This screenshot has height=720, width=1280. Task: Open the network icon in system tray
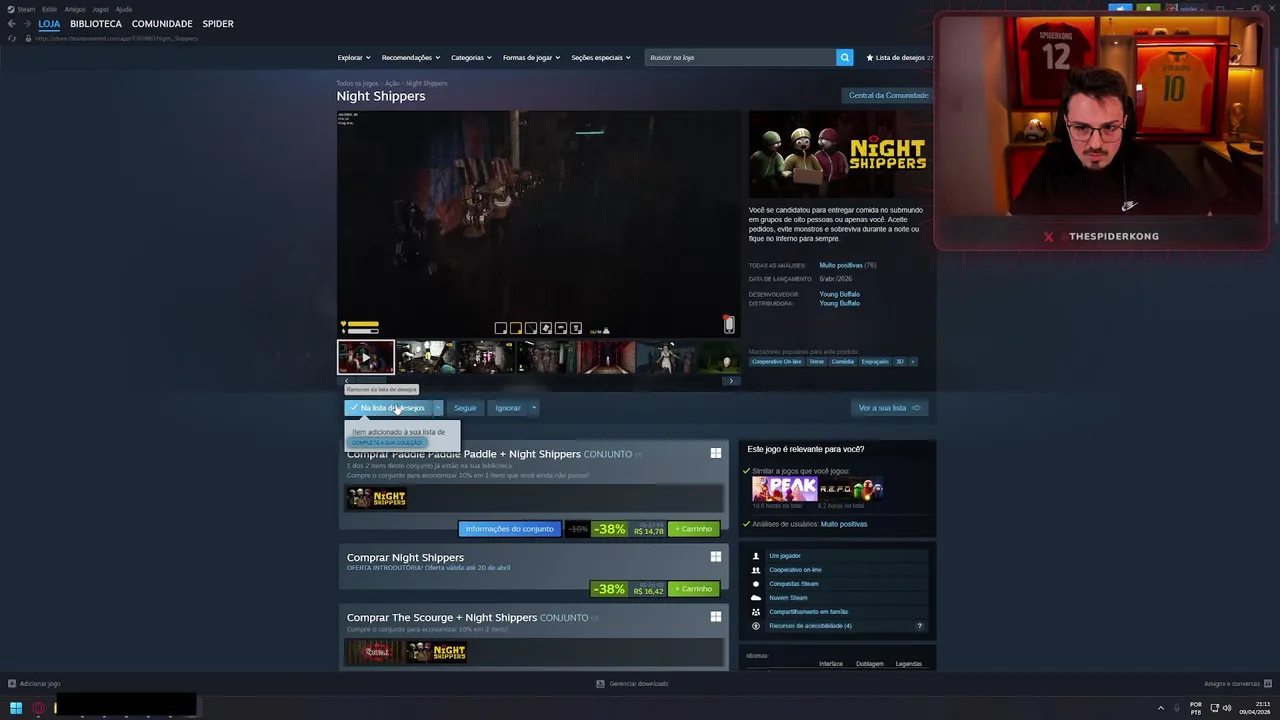1214,708
